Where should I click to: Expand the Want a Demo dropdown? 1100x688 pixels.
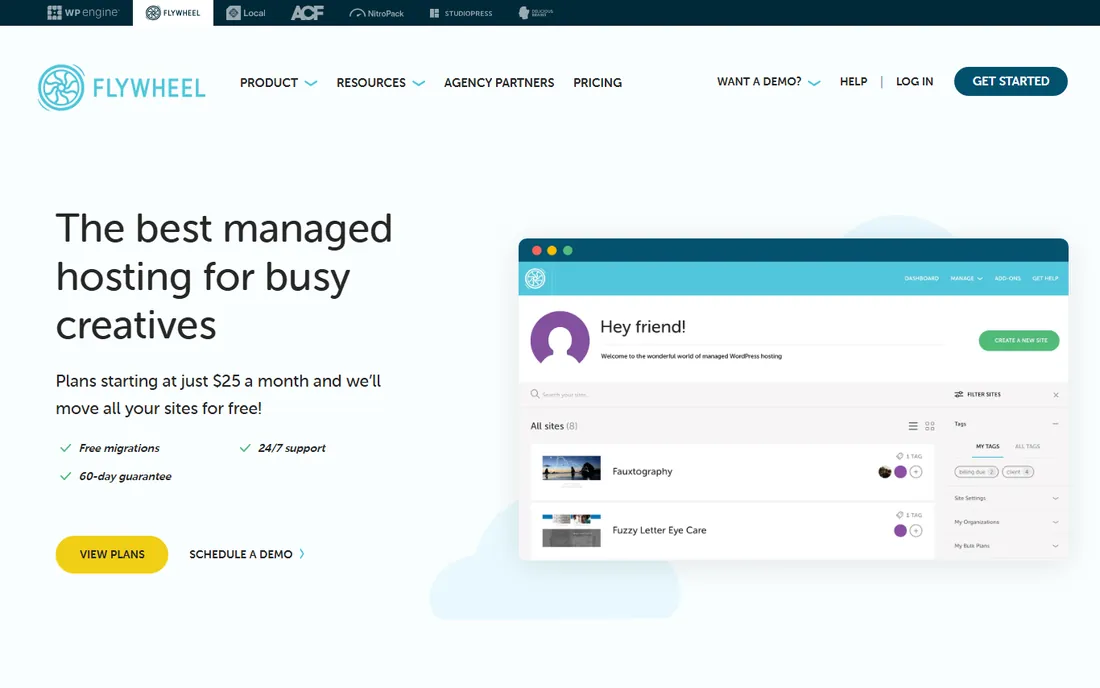click(768, 81)
